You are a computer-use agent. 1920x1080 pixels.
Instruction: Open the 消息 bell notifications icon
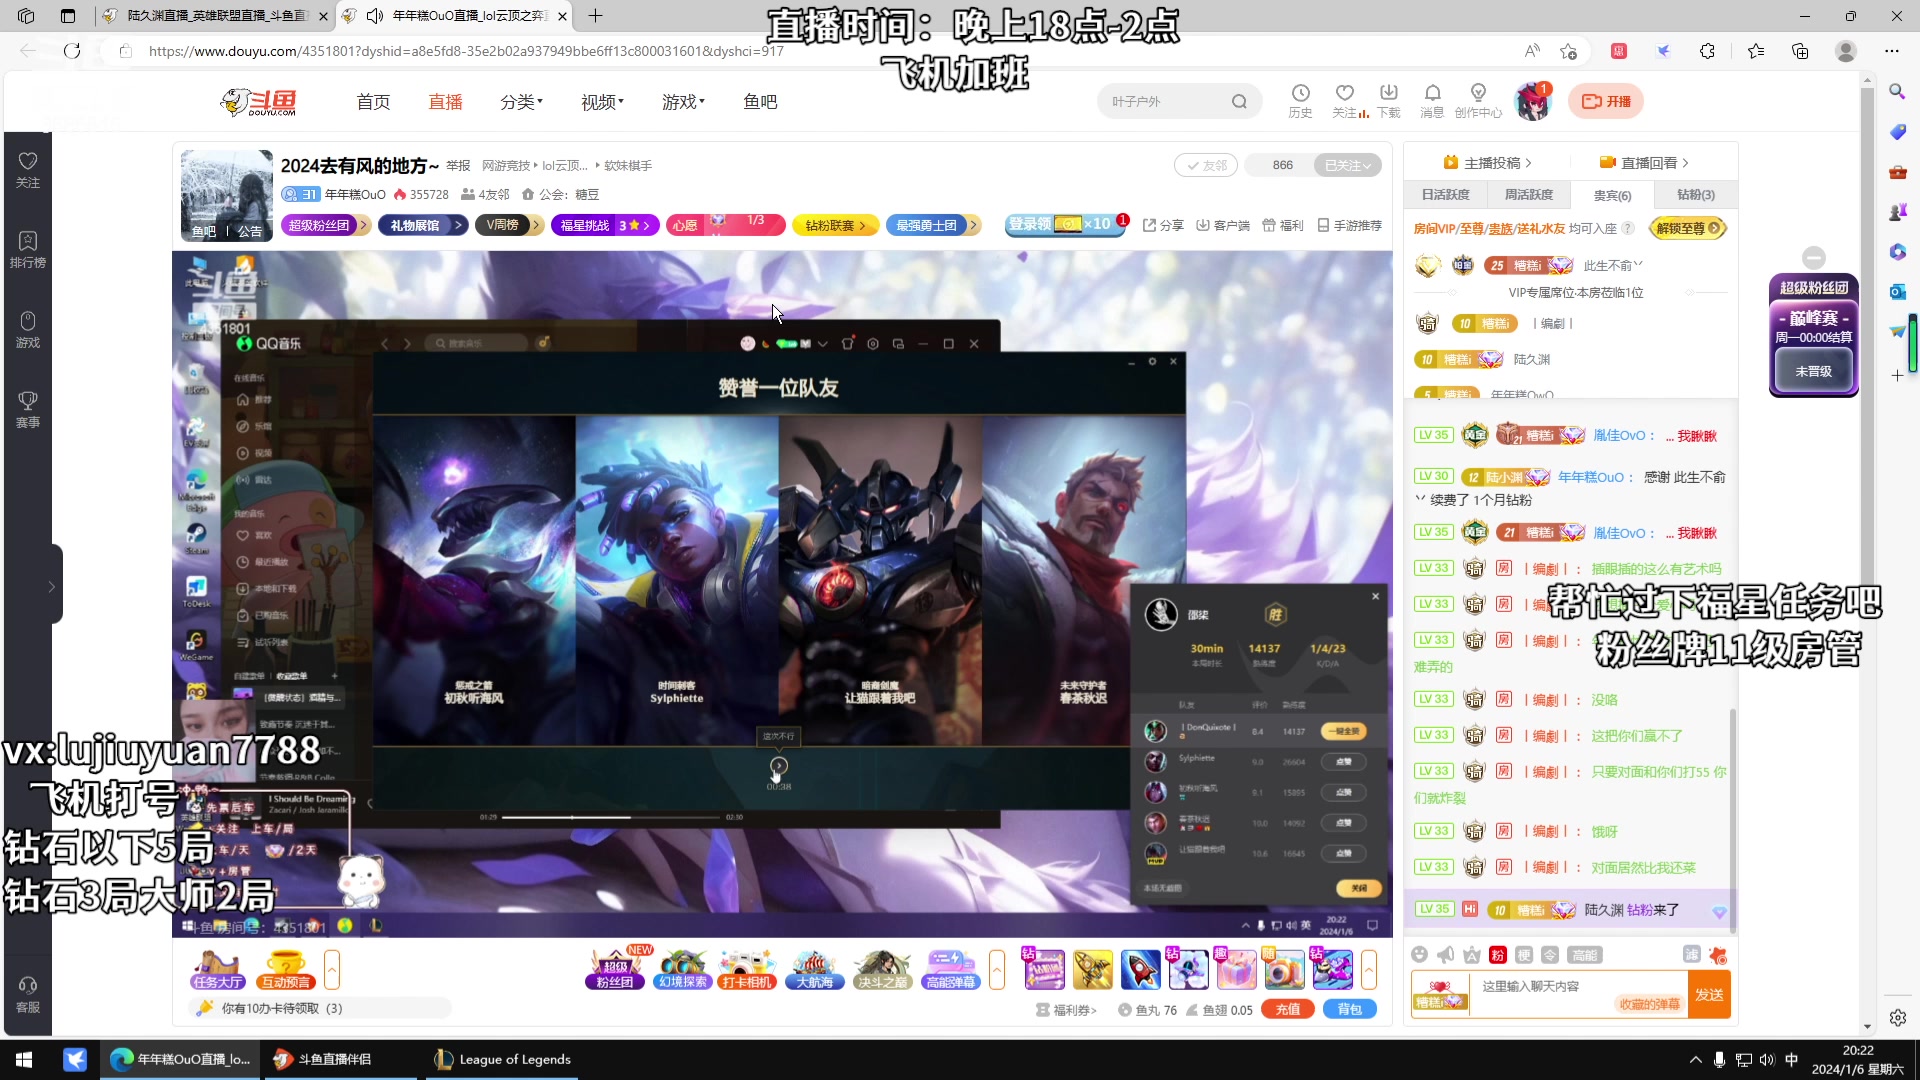(x=1432, y=101)
